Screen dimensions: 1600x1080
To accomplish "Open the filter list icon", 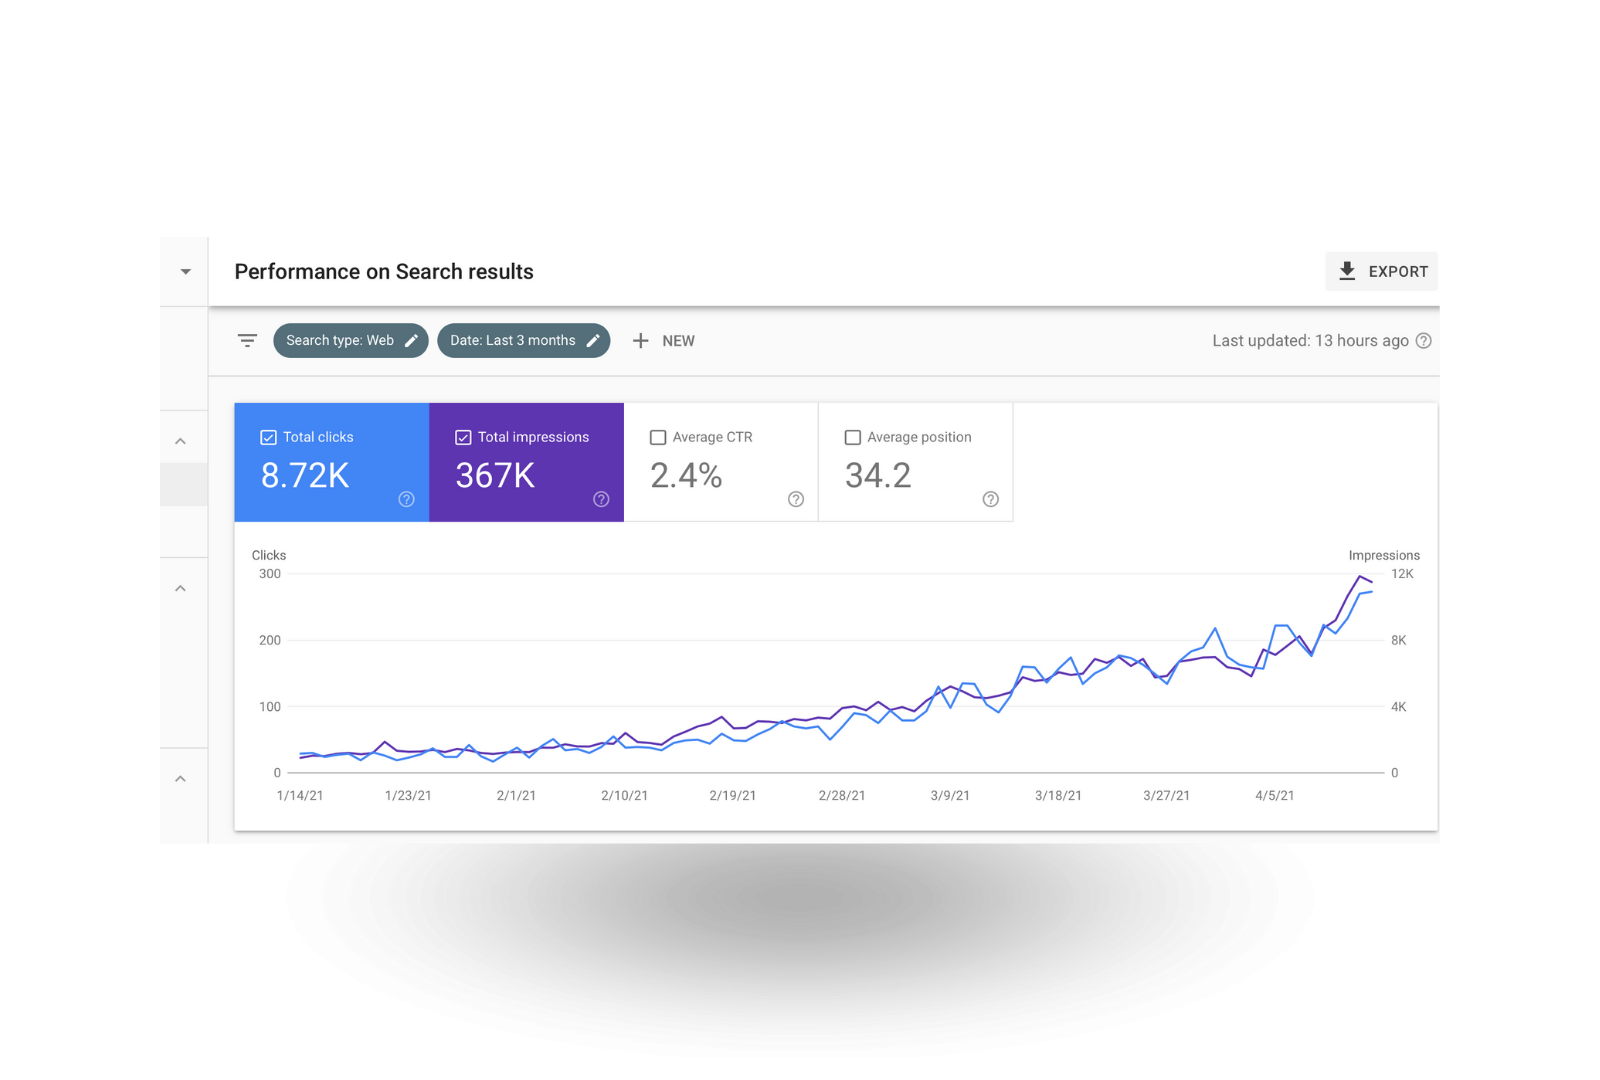I will pyautogui.click(x=247, y=341).
